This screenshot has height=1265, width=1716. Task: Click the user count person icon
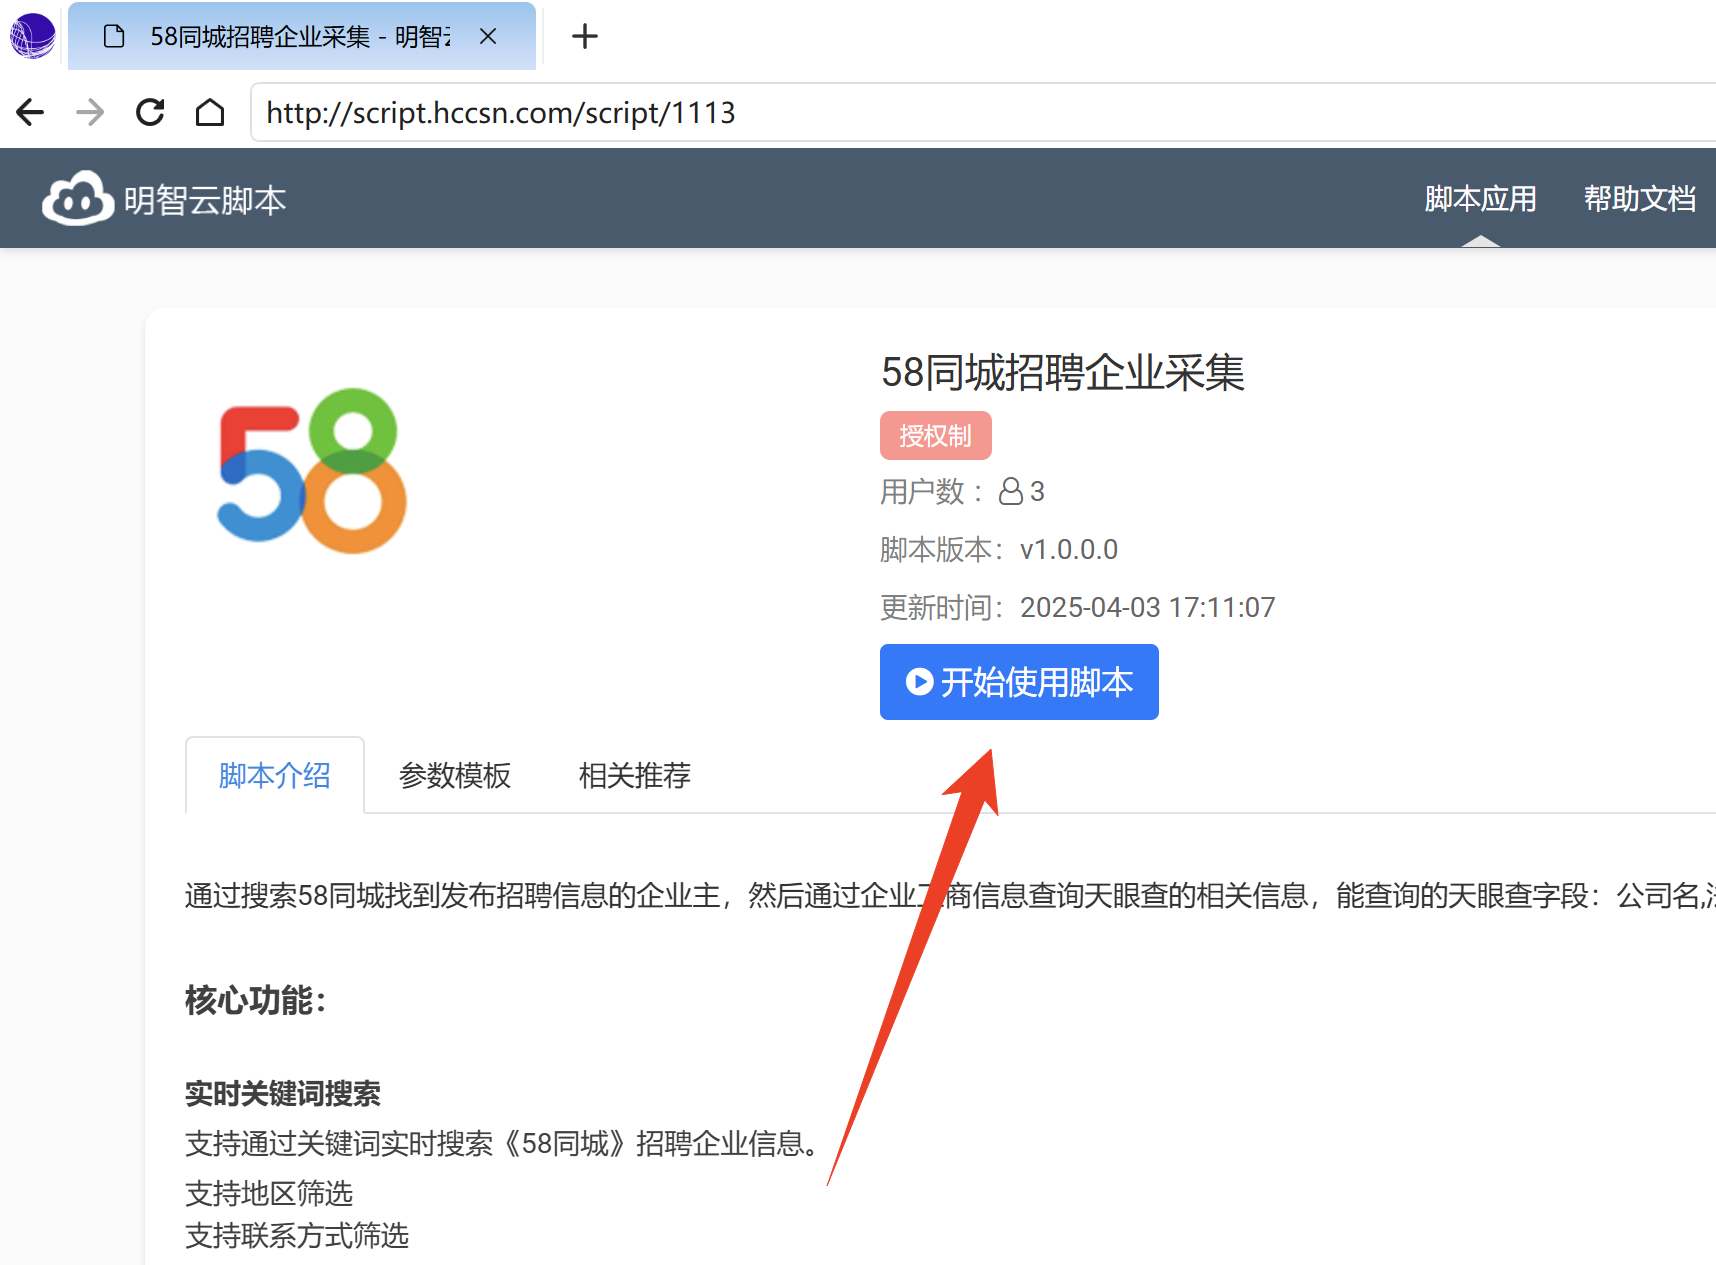click(1011, 491)
